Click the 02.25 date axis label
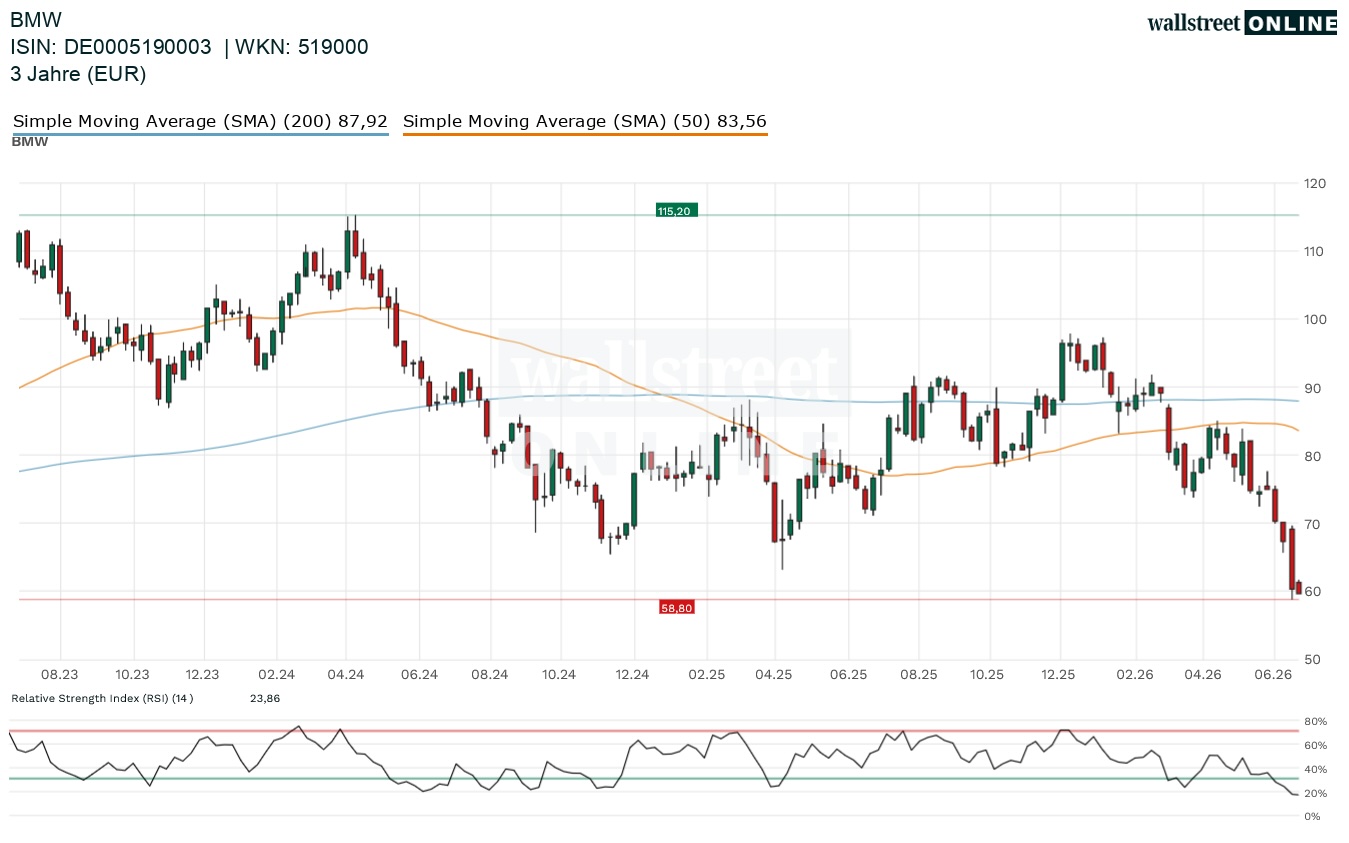Image resolution: width=1349 pixels, height=843 pixels. pos(705,675)
